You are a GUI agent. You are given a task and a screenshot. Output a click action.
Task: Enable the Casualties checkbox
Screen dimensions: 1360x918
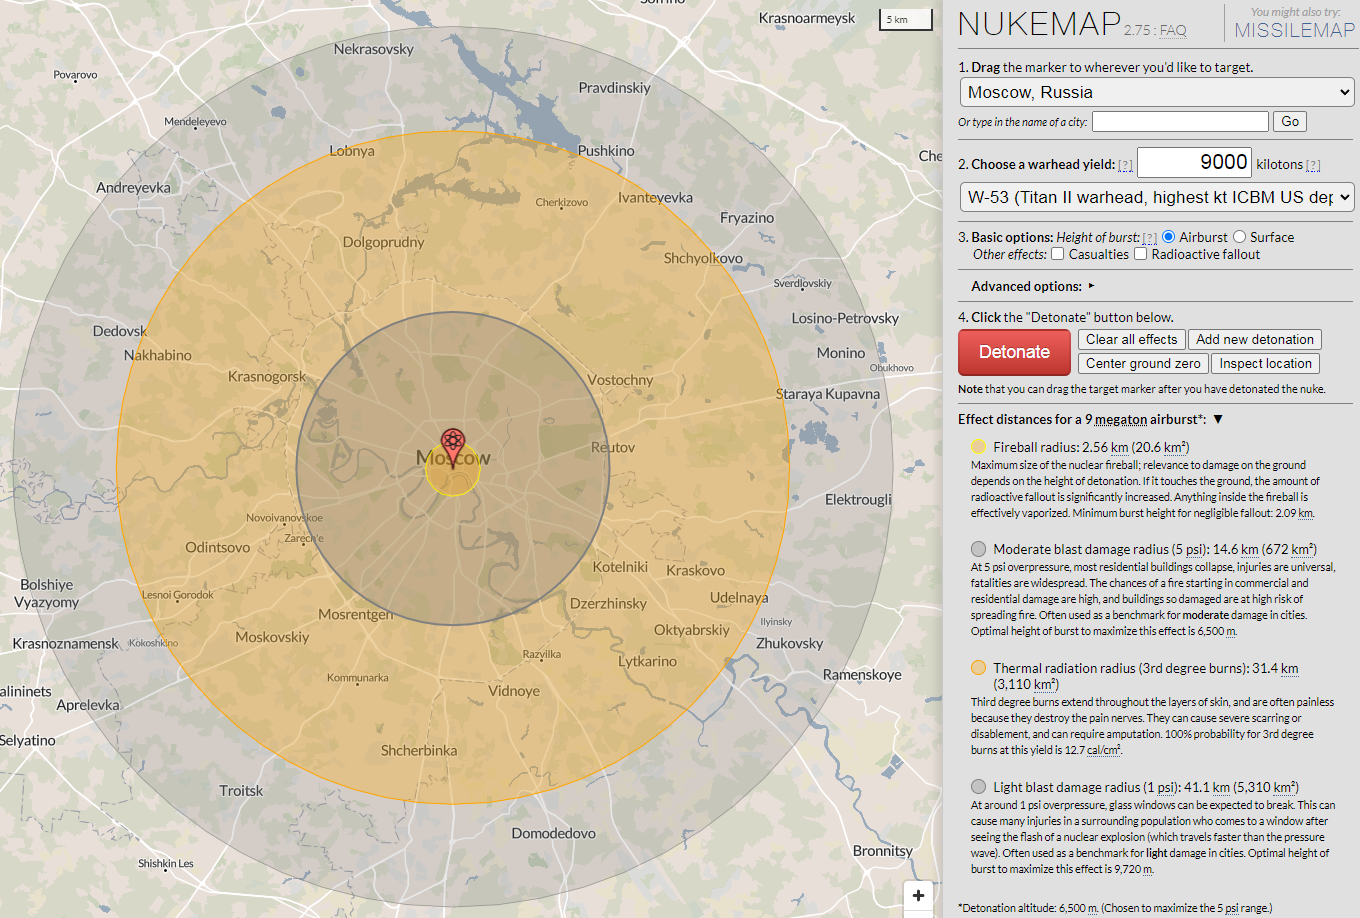click(1057, 254)
